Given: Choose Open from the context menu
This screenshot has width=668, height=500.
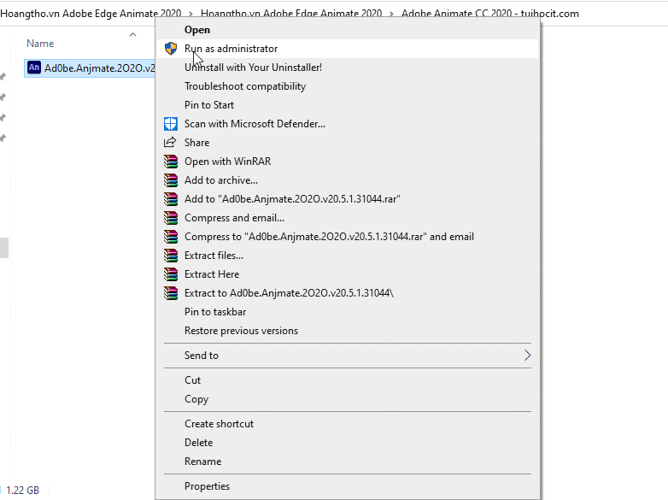Looking at the screenshot, I should coord(348,30).
